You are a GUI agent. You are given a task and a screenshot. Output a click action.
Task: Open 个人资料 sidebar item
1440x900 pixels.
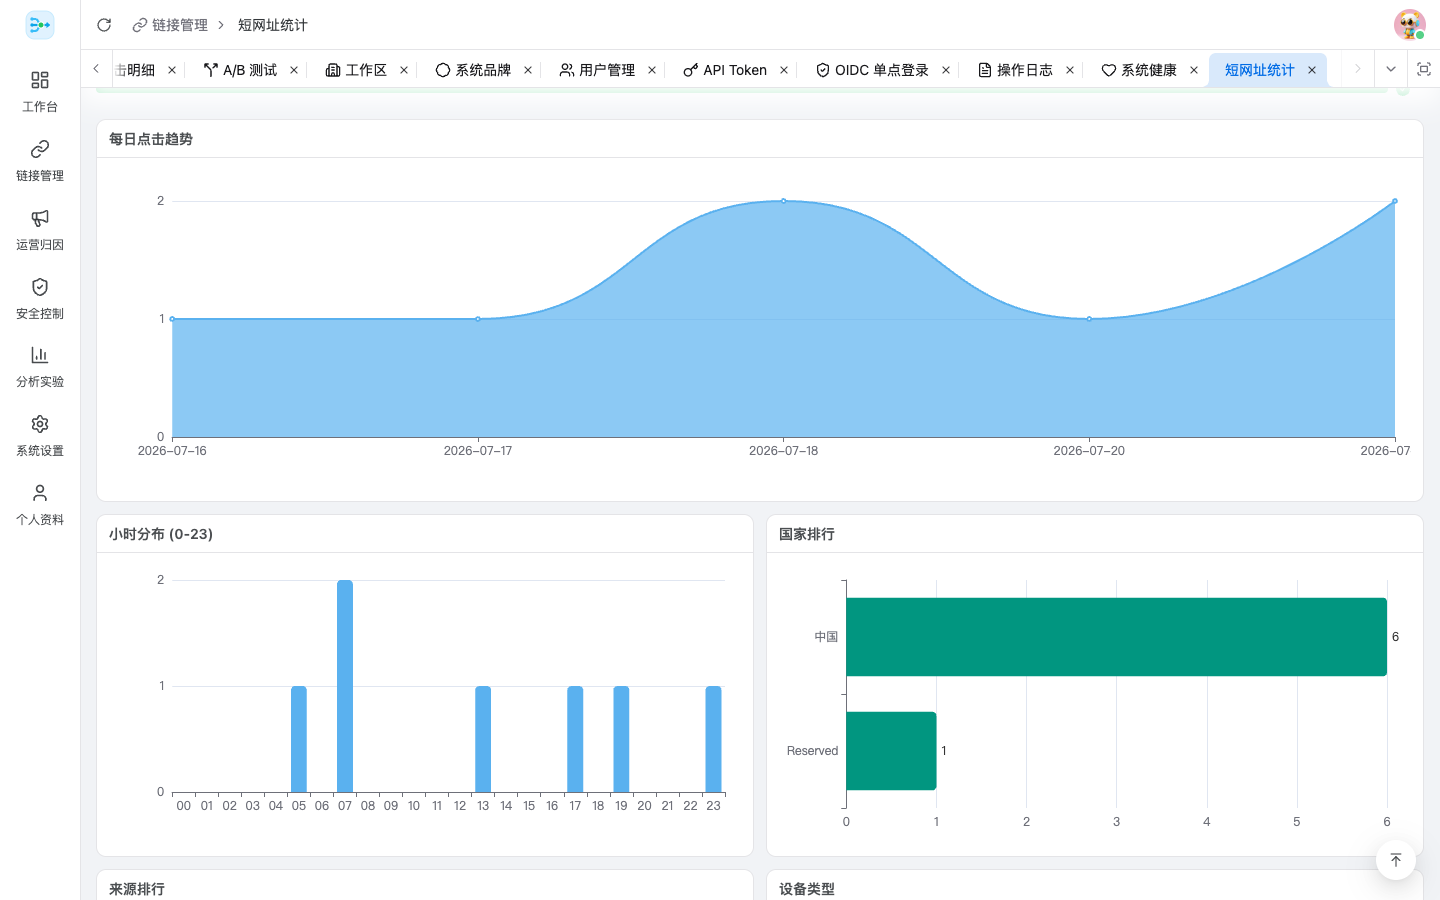pos(40,504)
